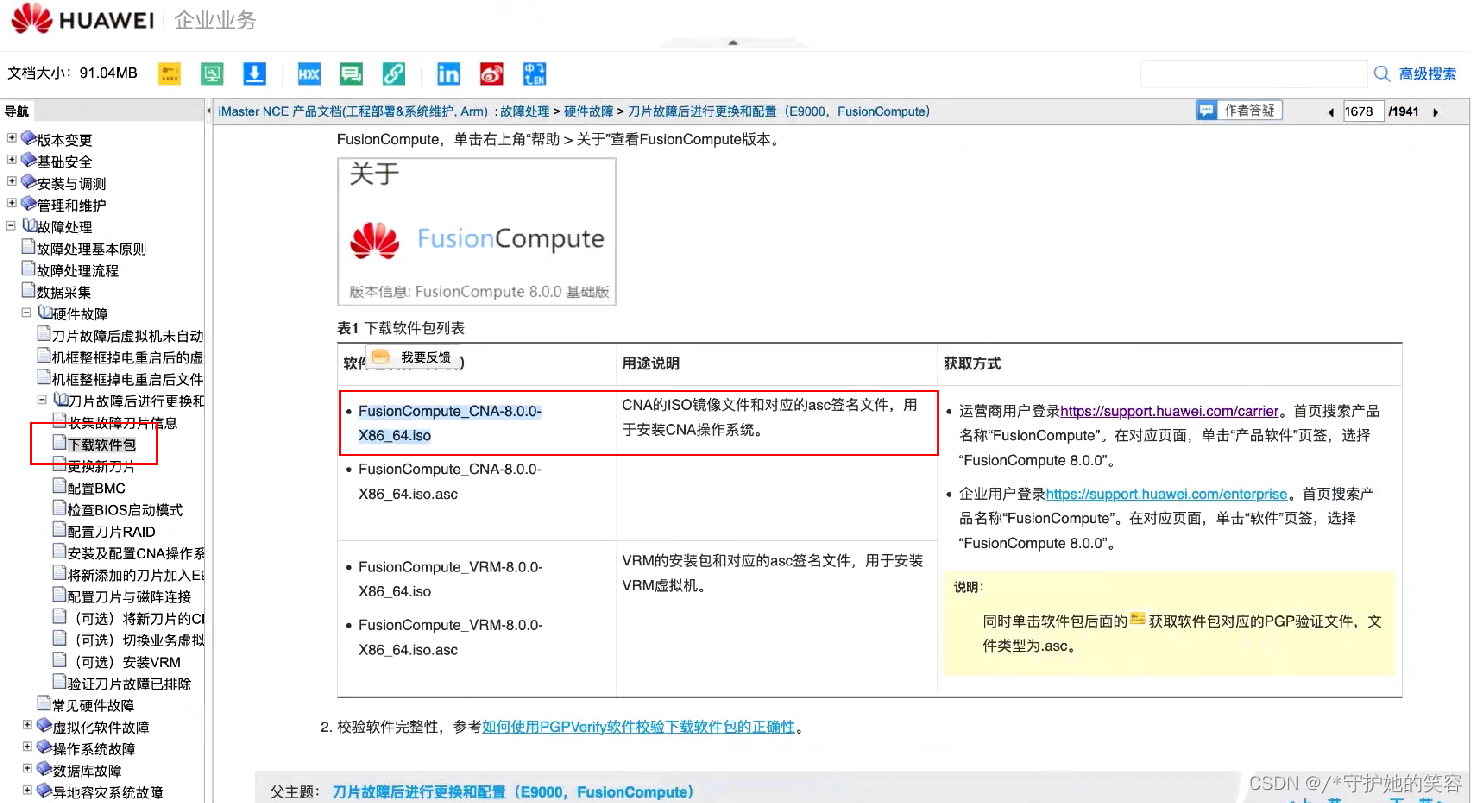Click the 数据库故障 book icon
The height and width of the screenshot is (803, 1478).
coord(44,770)
